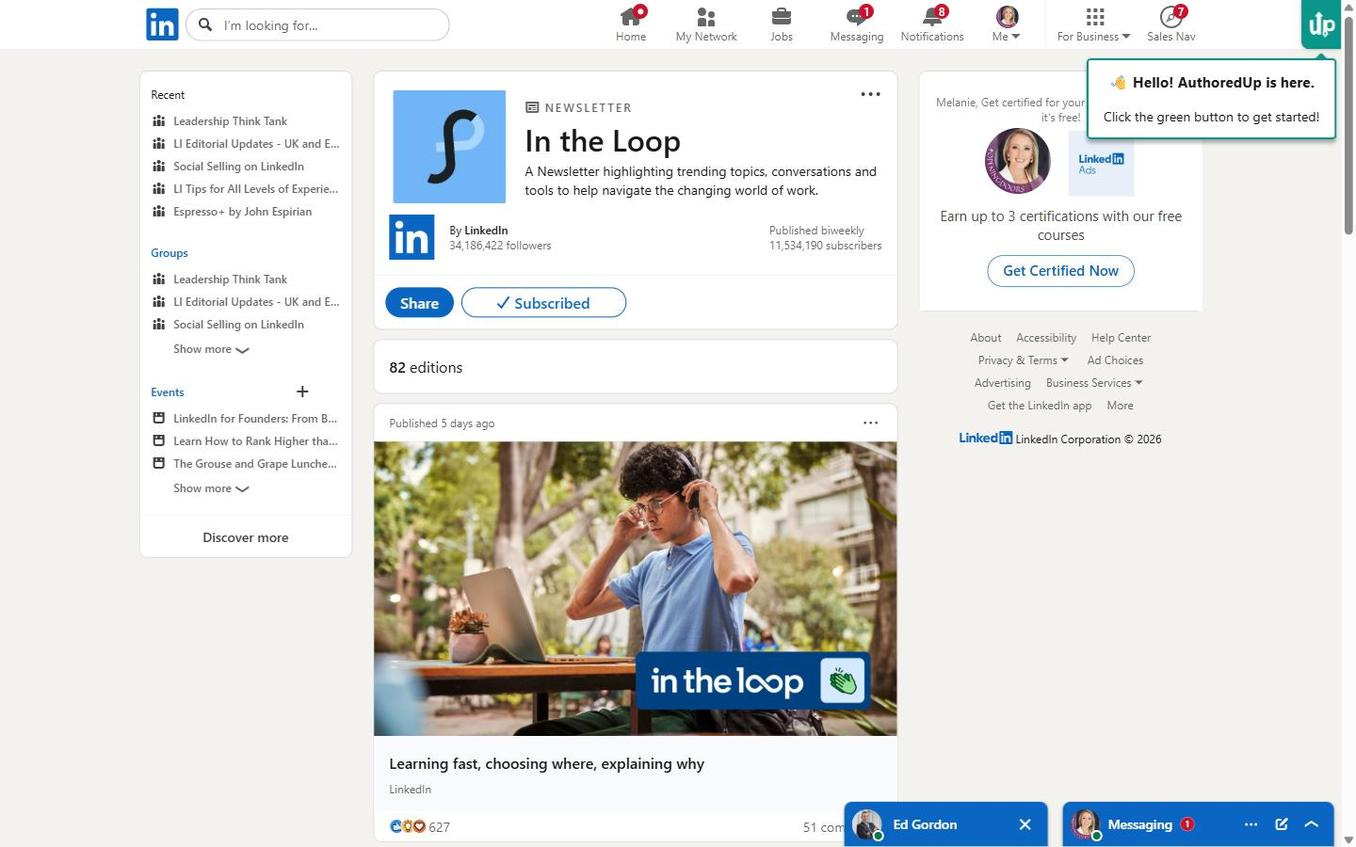Open the For Business apps grid
1356x847 pixels.
pos(1094,24)
